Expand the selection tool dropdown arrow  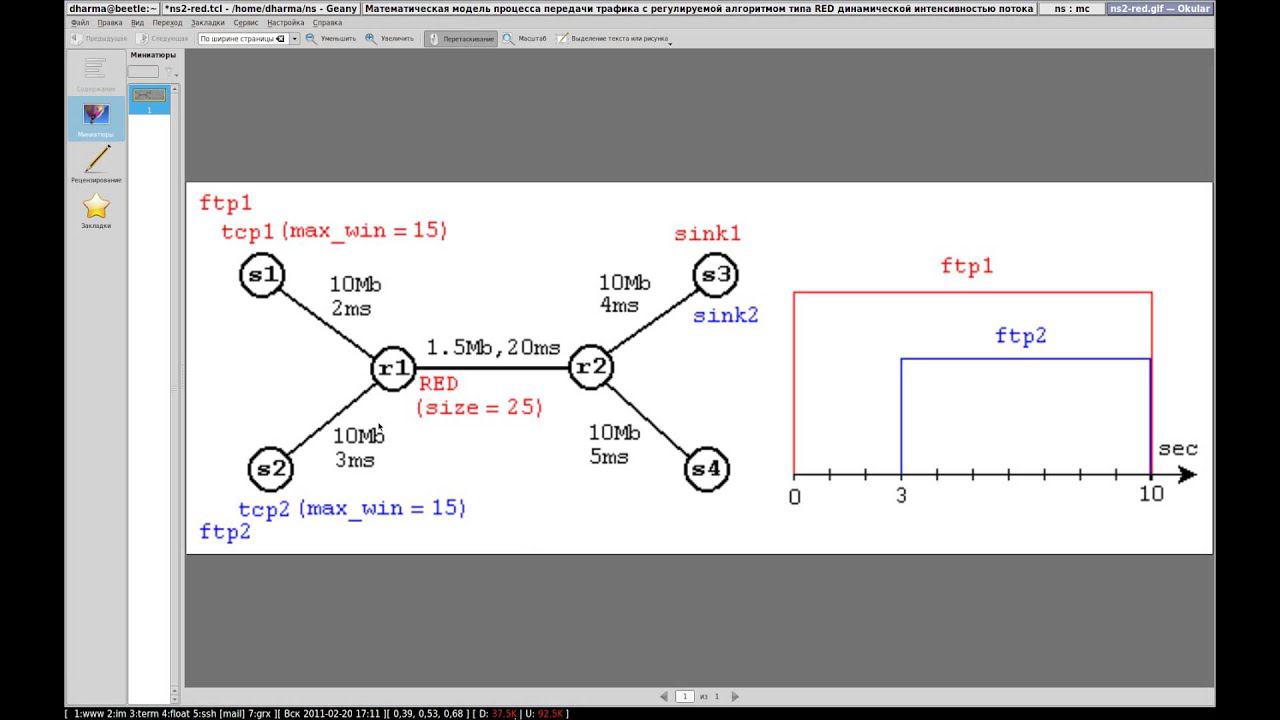(670, 43)
